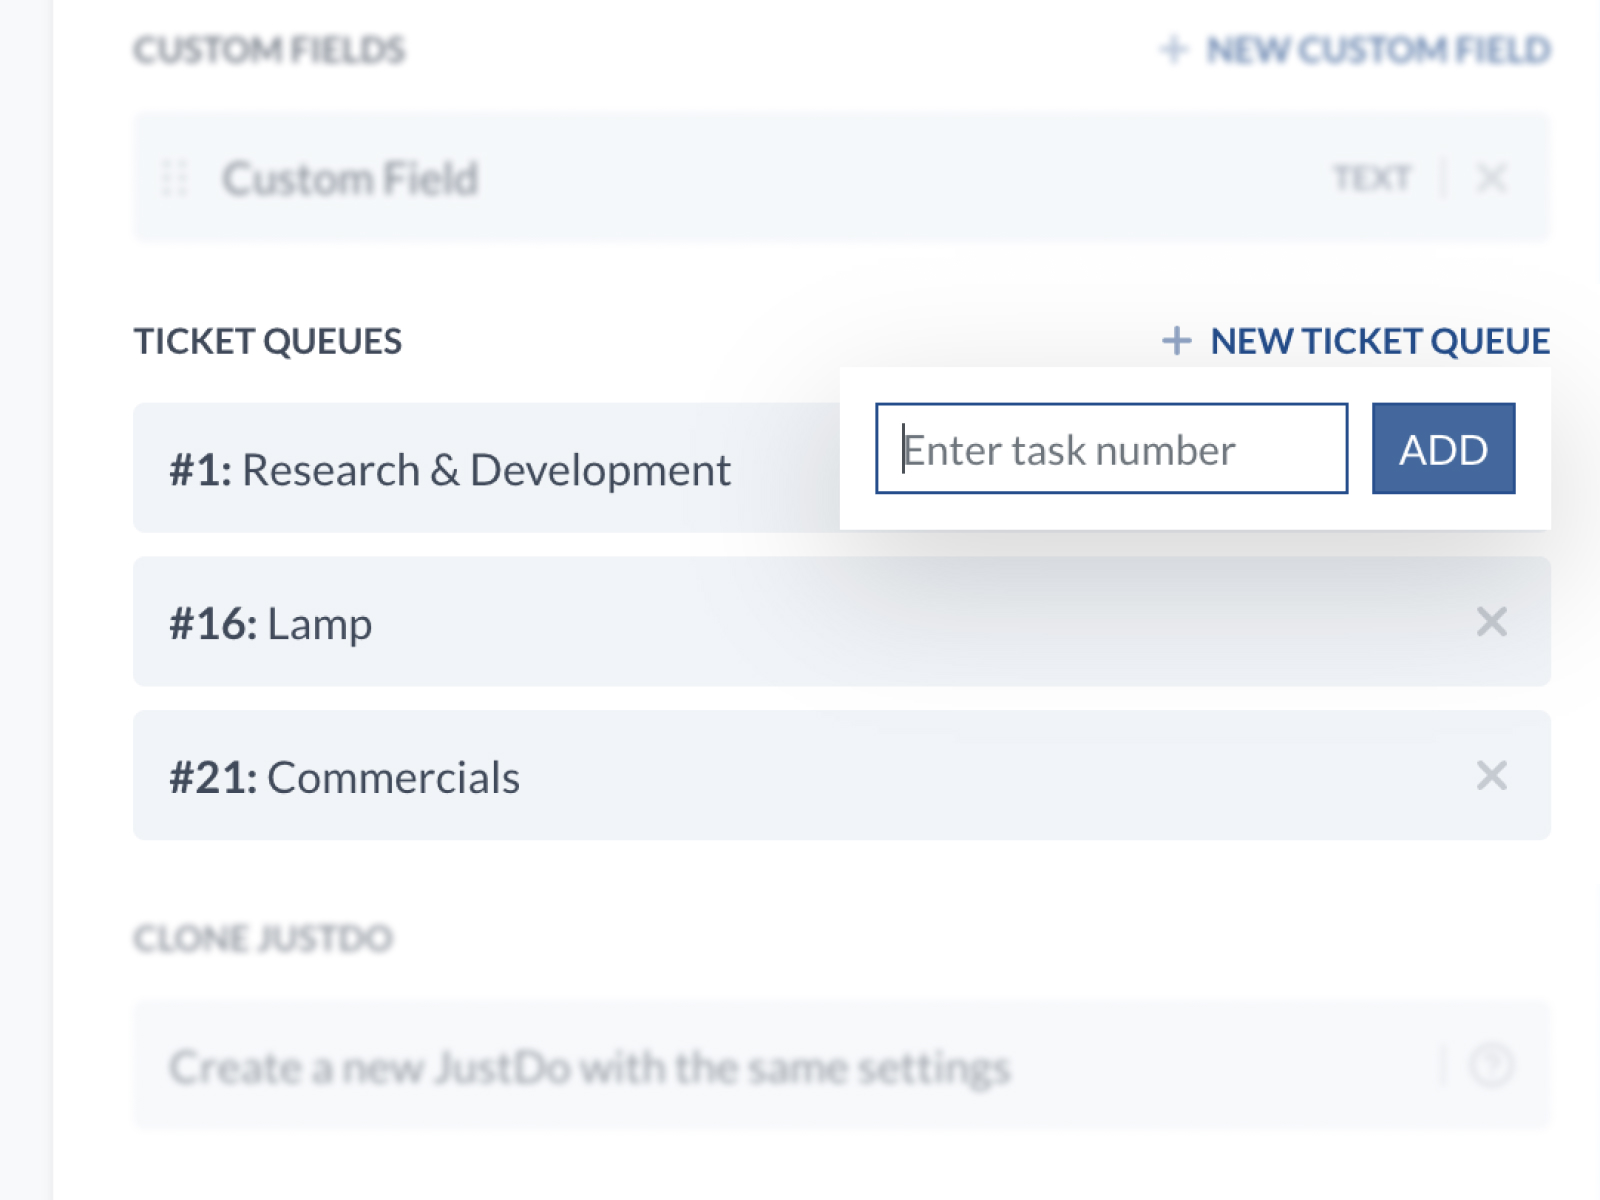Viewport: 1600px width, 1200px height.
Task: Open the help icon in Clone JustDo row
Action: tap(1491, 1065)
